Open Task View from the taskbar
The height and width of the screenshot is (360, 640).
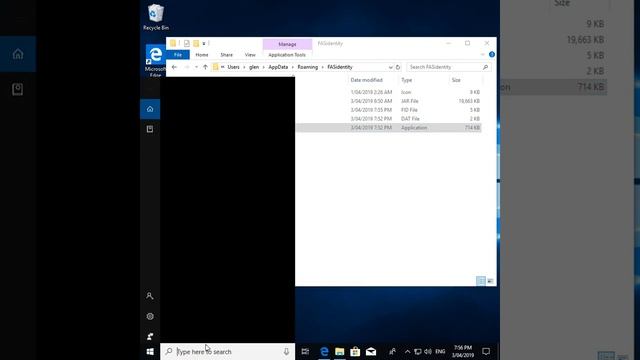click(305, 351)
